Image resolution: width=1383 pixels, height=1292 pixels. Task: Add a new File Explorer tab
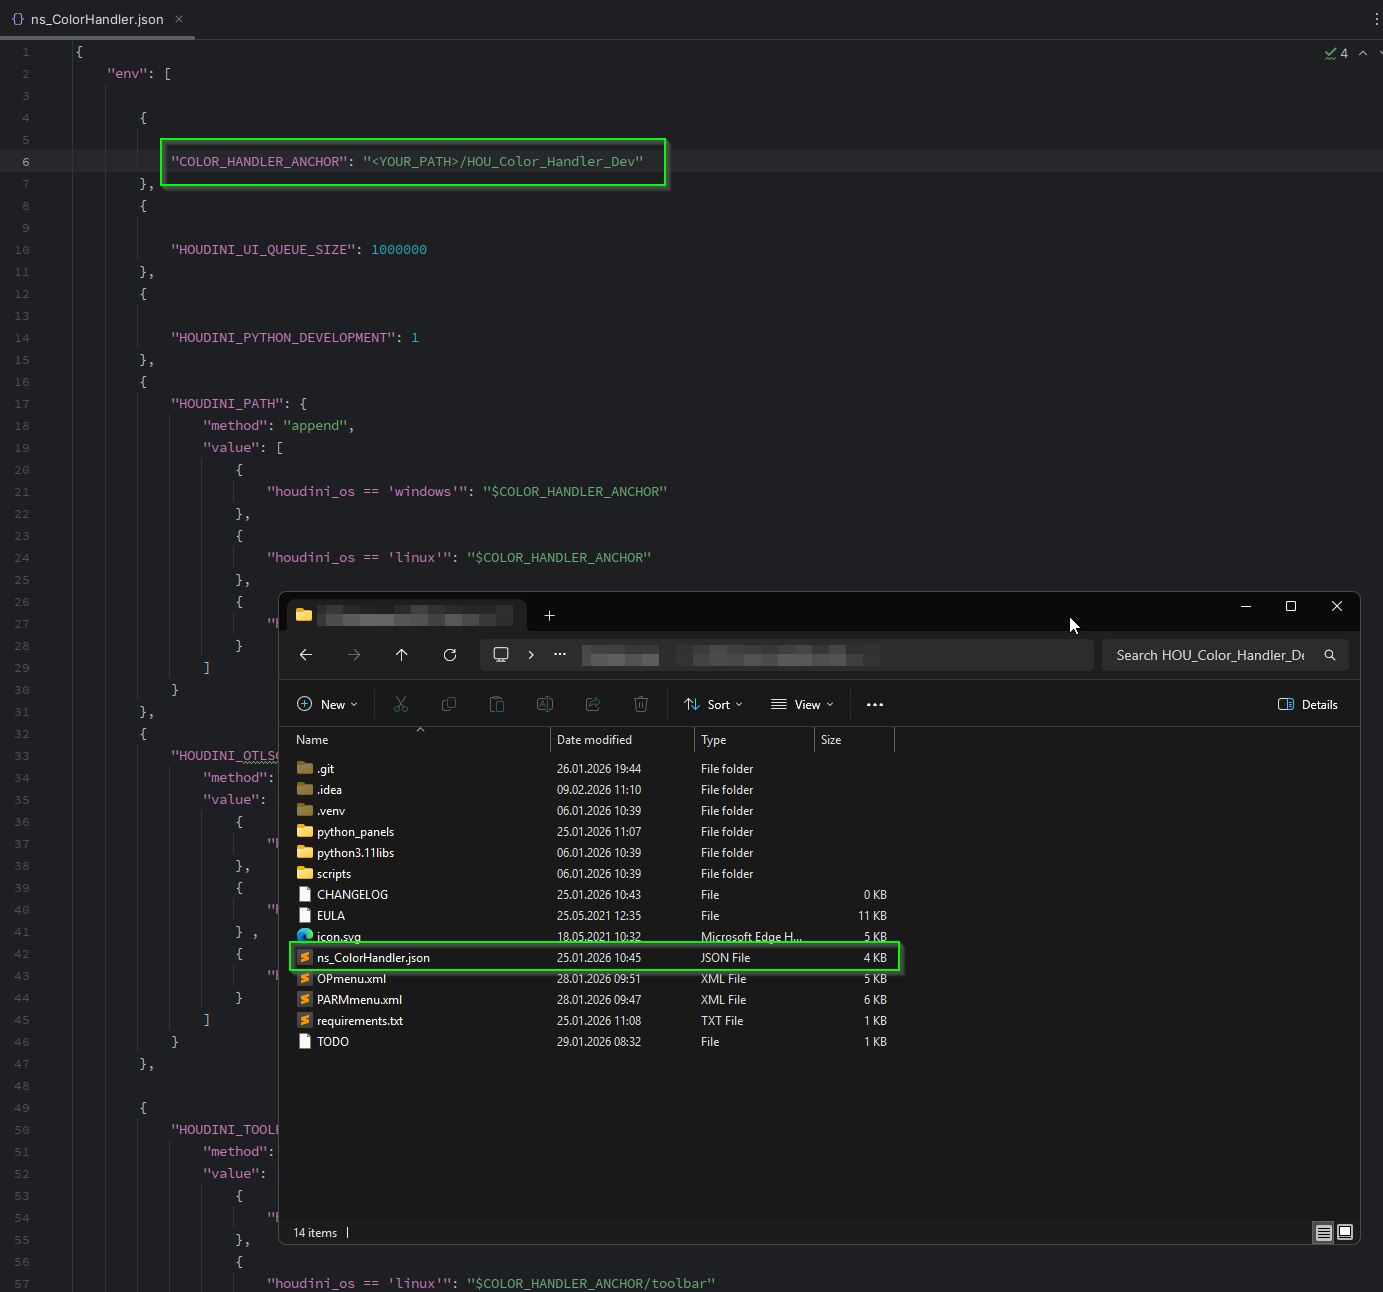[x=549, y=616]
